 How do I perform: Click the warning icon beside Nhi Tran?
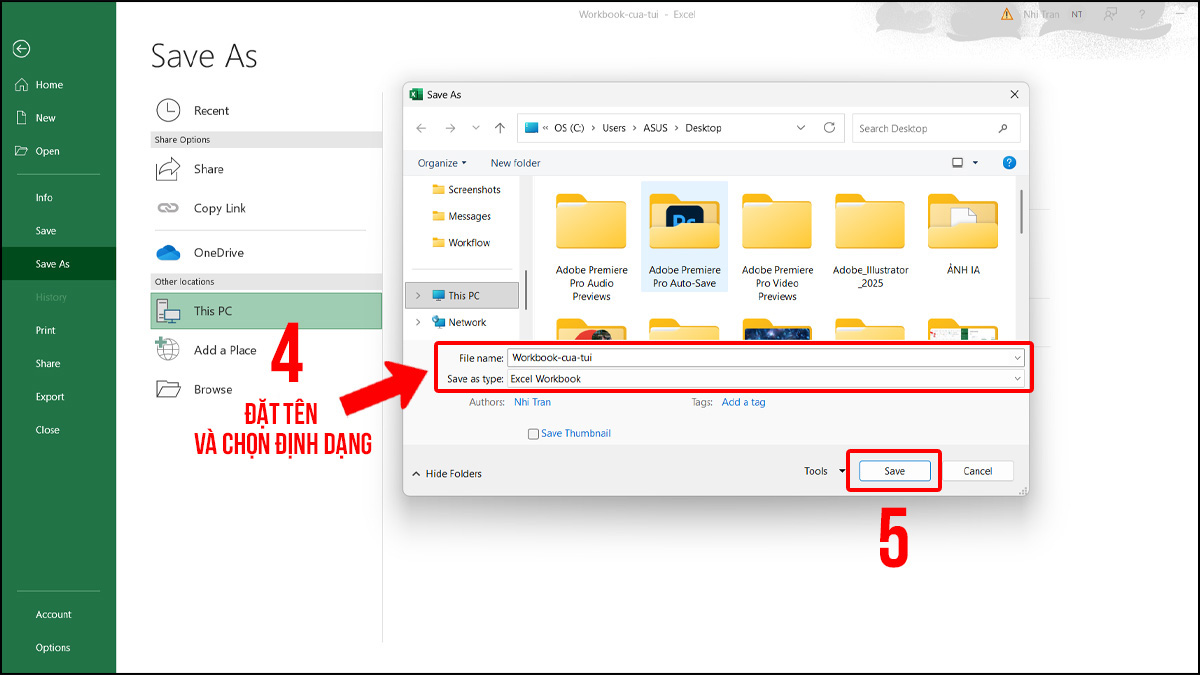pos(1006,14)
